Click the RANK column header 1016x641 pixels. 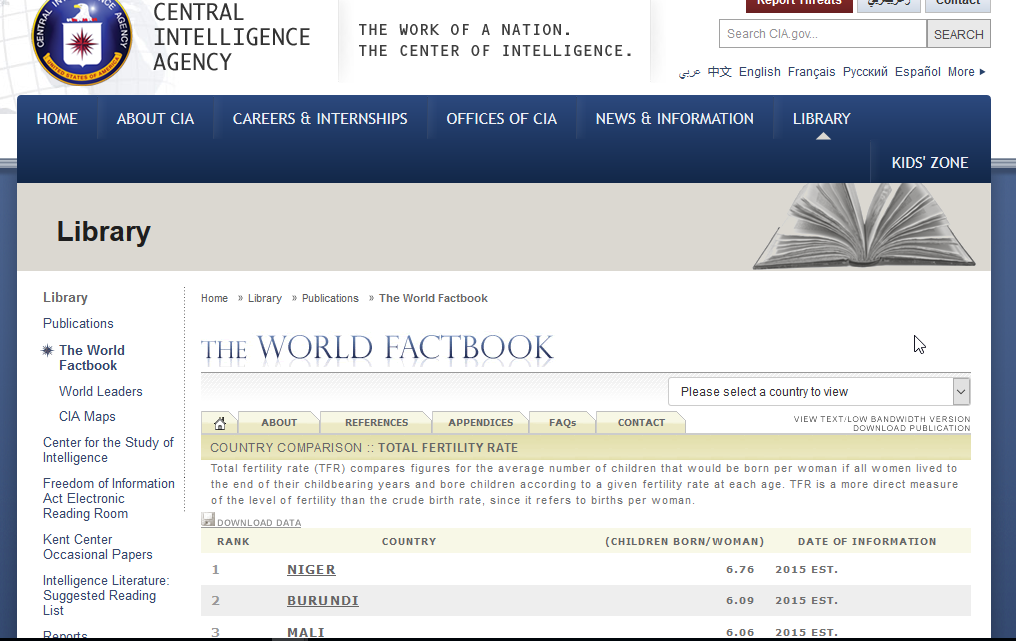tap(233, 541)
